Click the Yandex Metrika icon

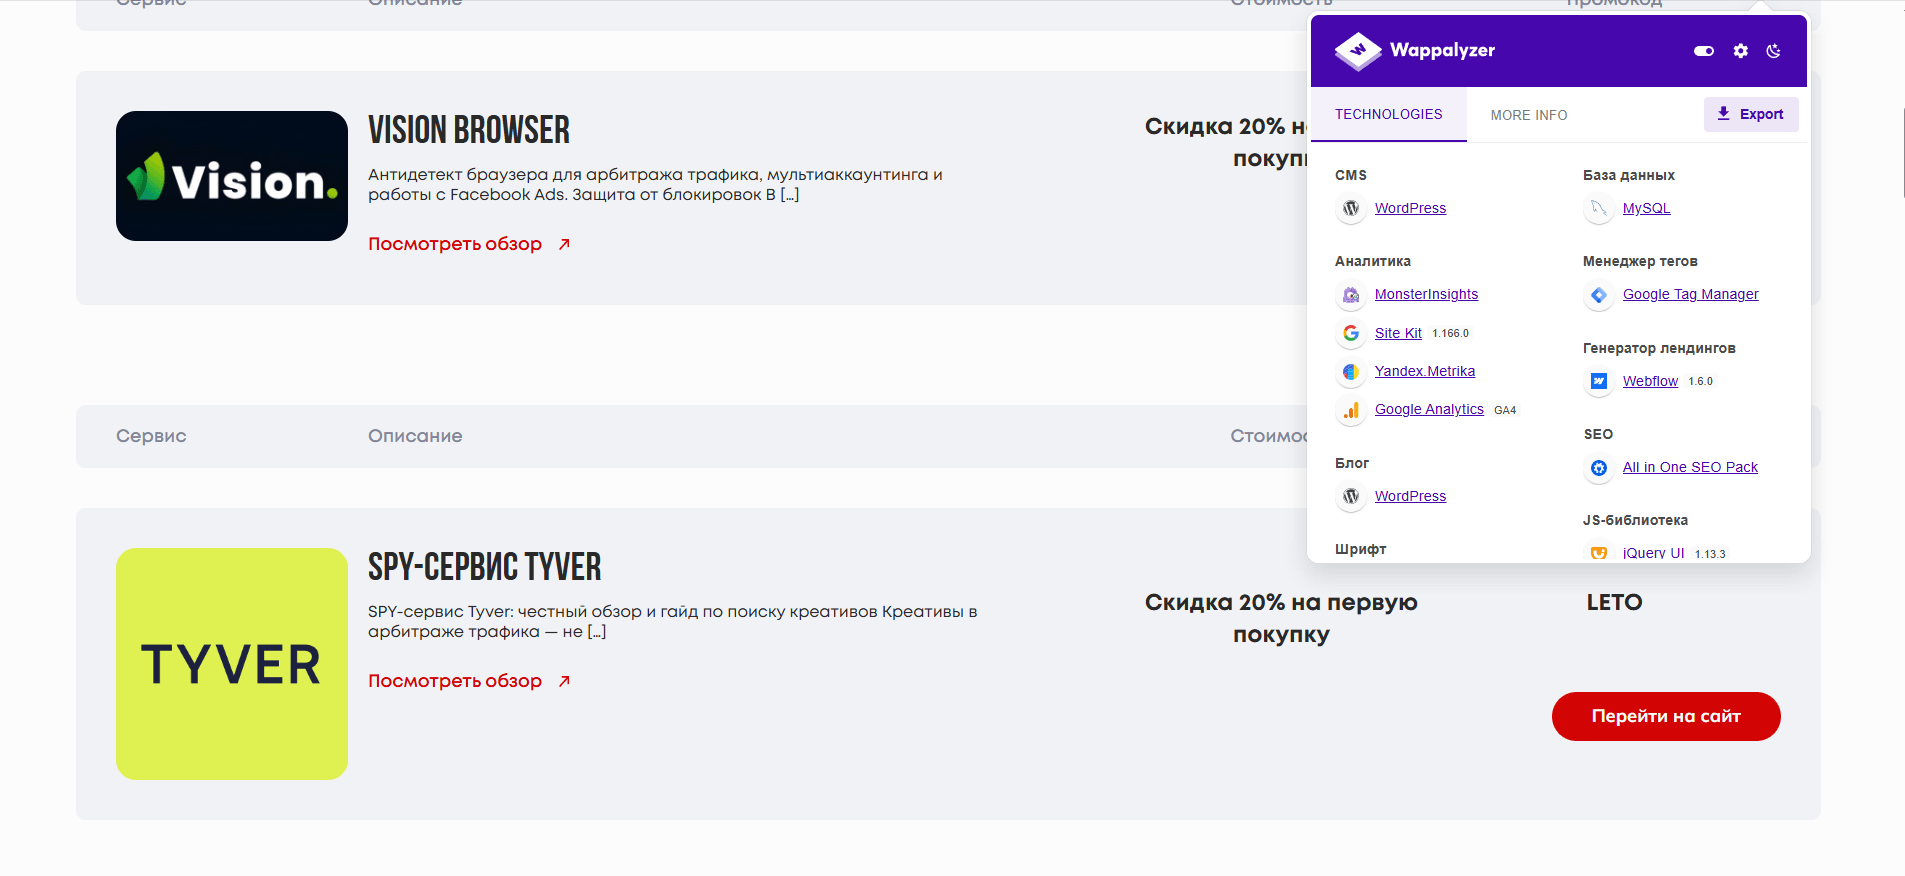tap(1351, 372)
